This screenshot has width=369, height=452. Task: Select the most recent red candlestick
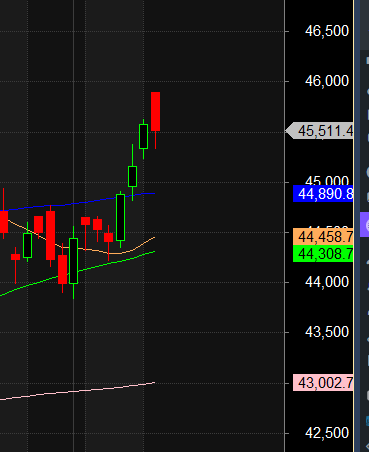click(155, 112)
